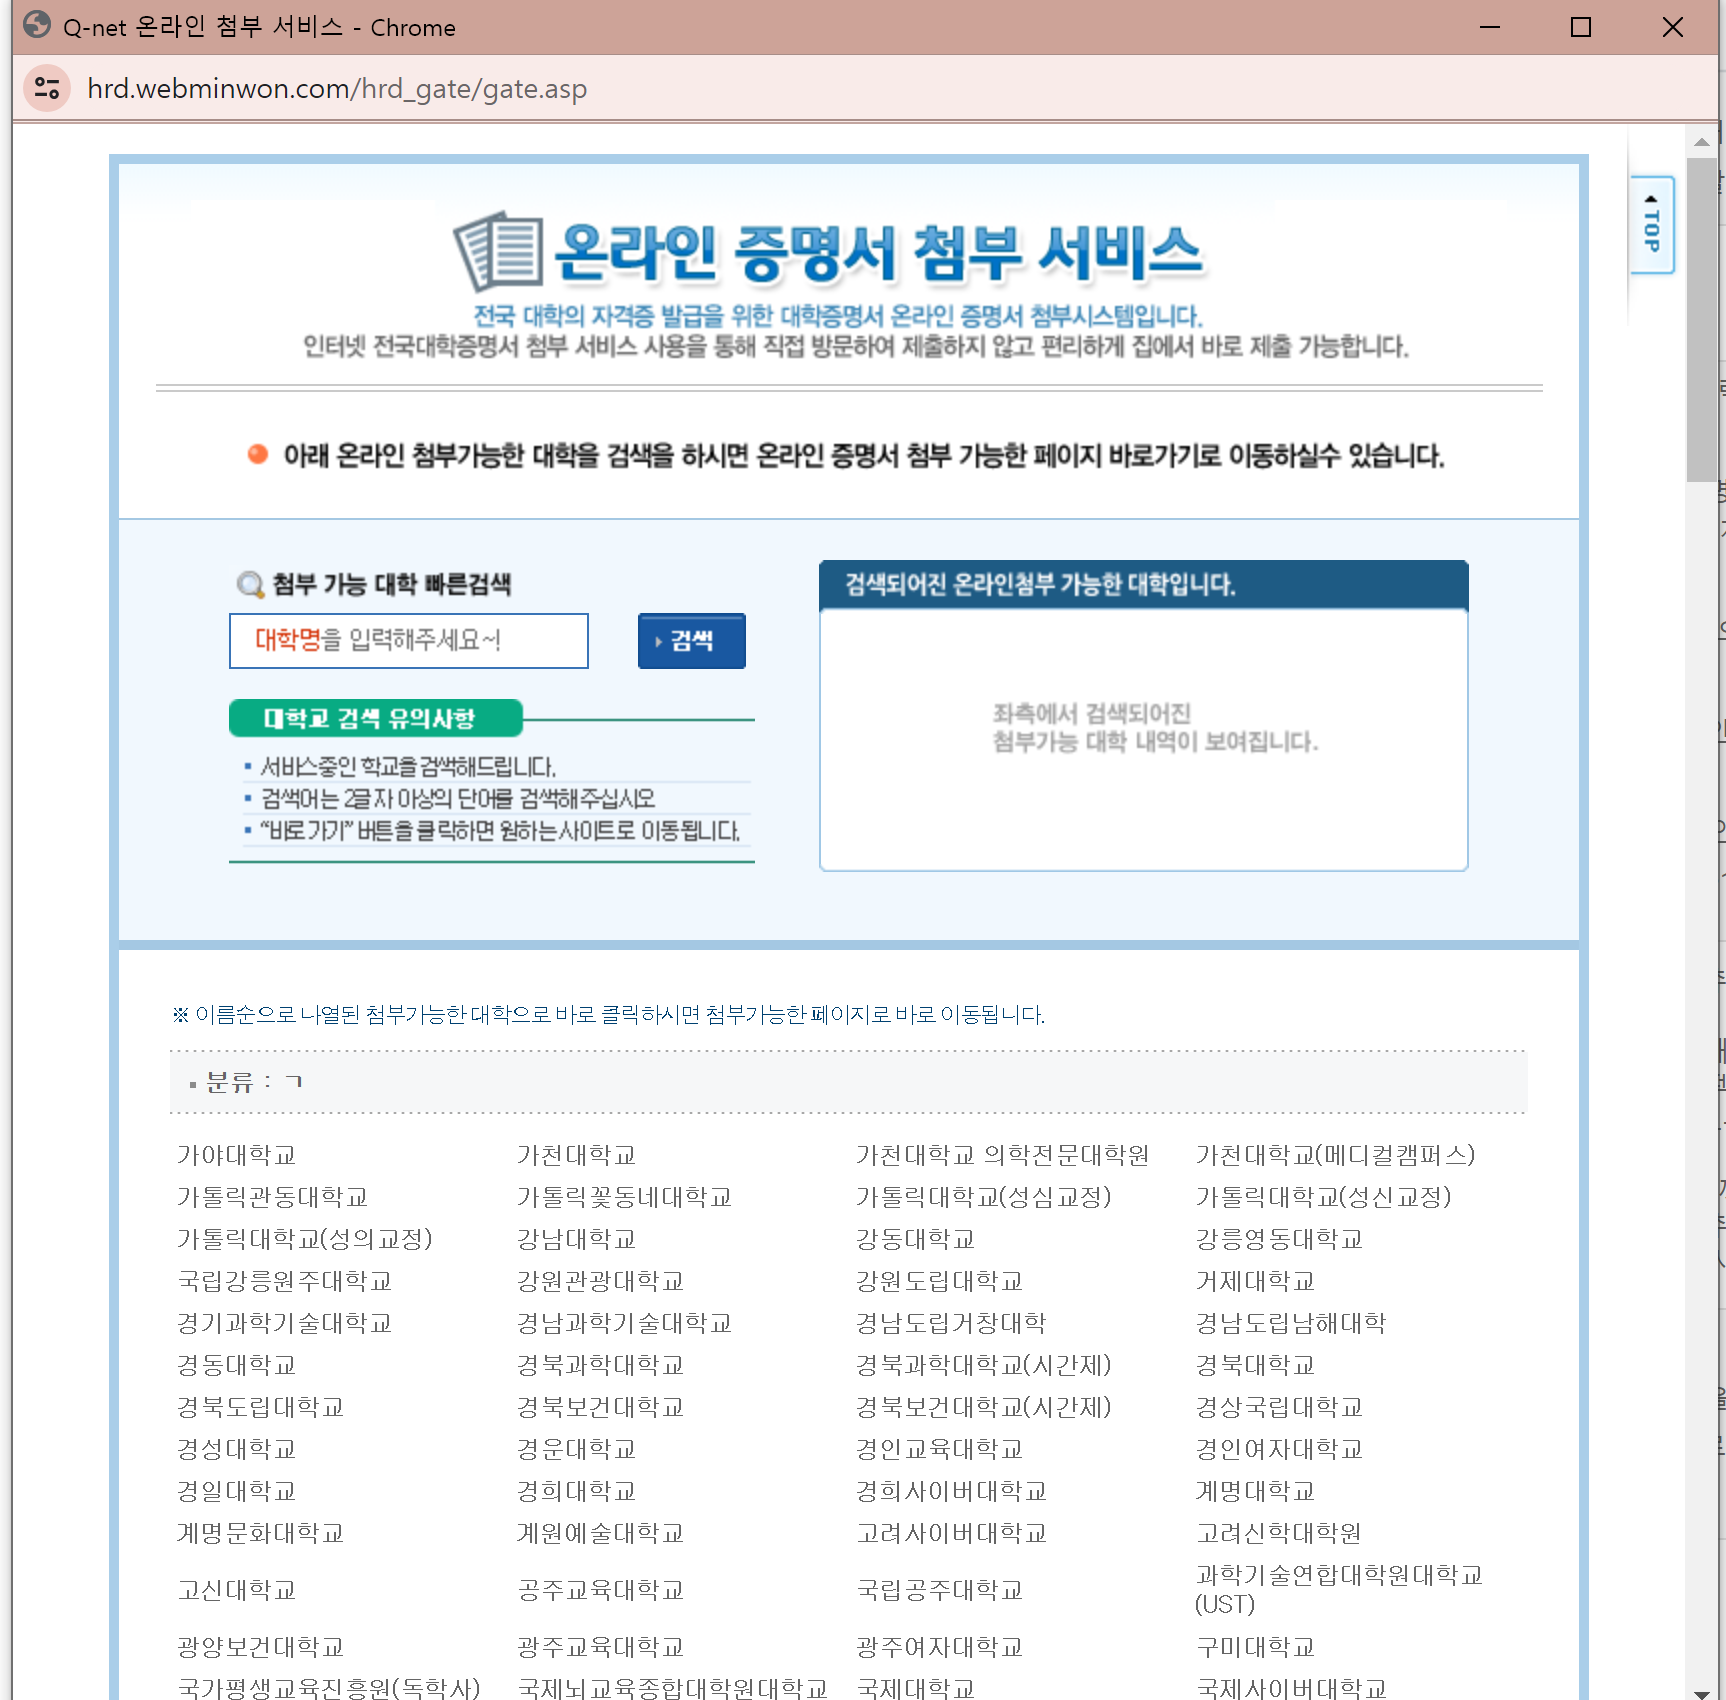Select 강원관광대학교 from the list
Viewport: 1726px width, 1700px height.
click(601, 1281)
